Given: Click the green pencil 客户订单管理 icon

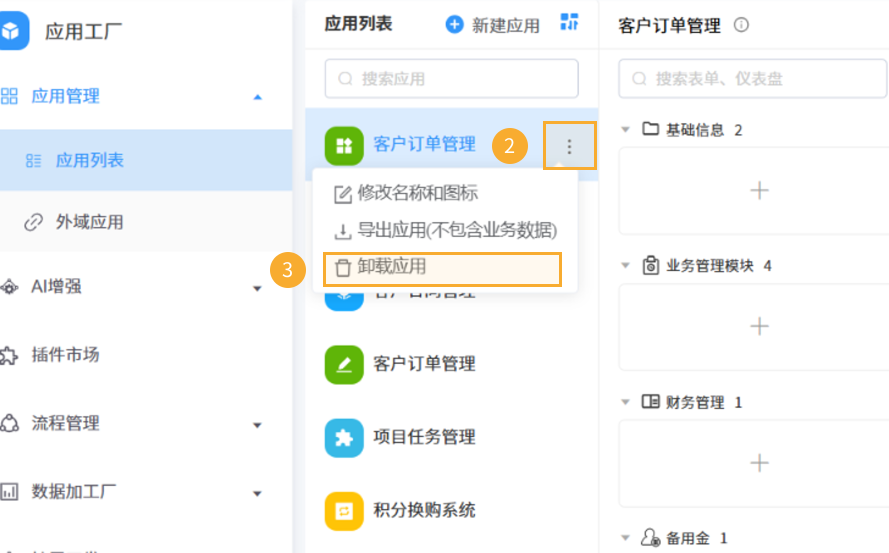Looking at the screenshot, I should [x=344, y=365].
